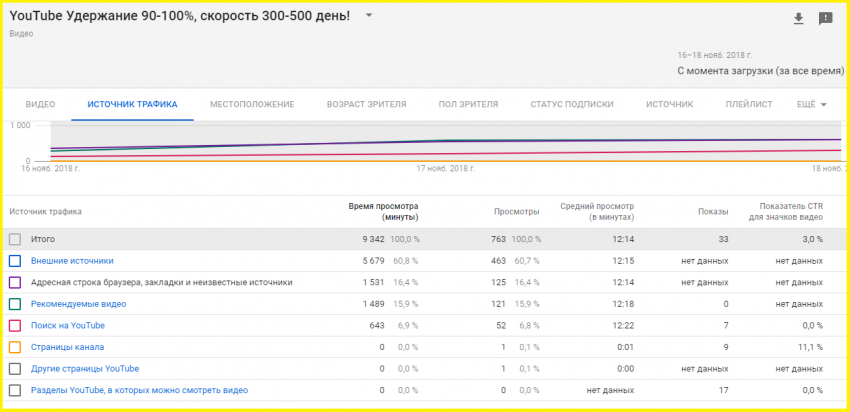Open the ВОЗРАСТ ЗРИТЕЛЯ tab
The height and width of the screenshot is (412, 850).
[x=366, y=104]
